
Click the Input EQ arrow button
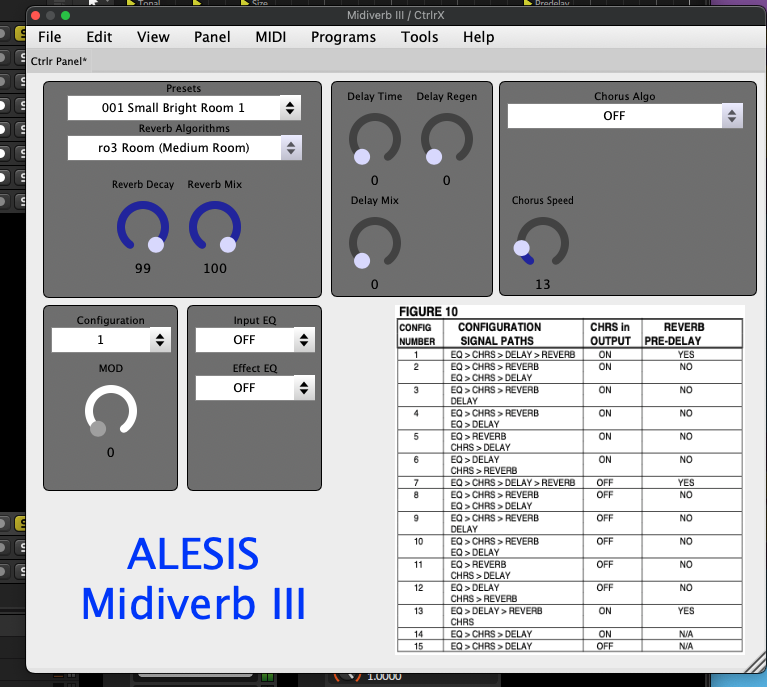click(x=304, y=340)
